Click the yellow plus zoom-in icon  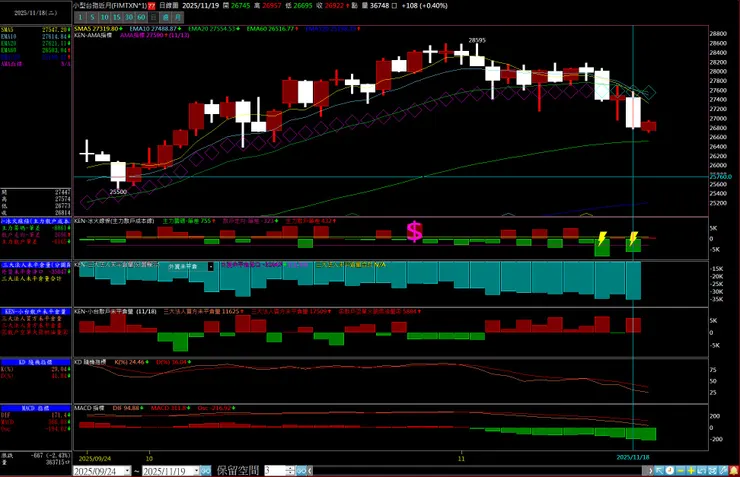click(691, 470)
